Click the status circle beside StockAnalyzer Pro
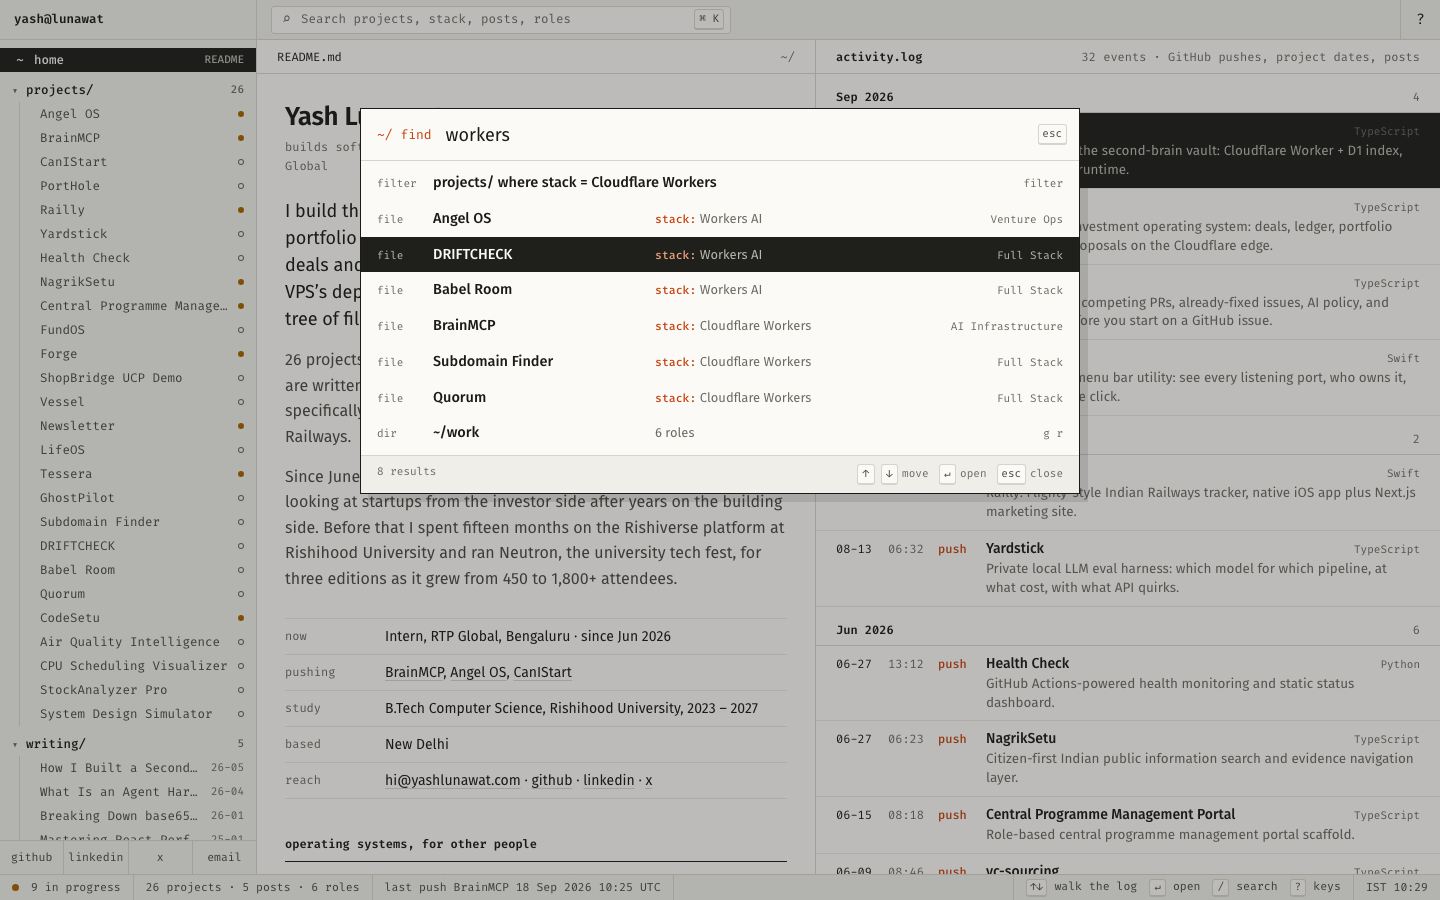This screenshot has width=1440, height=900. coord(241,690)
